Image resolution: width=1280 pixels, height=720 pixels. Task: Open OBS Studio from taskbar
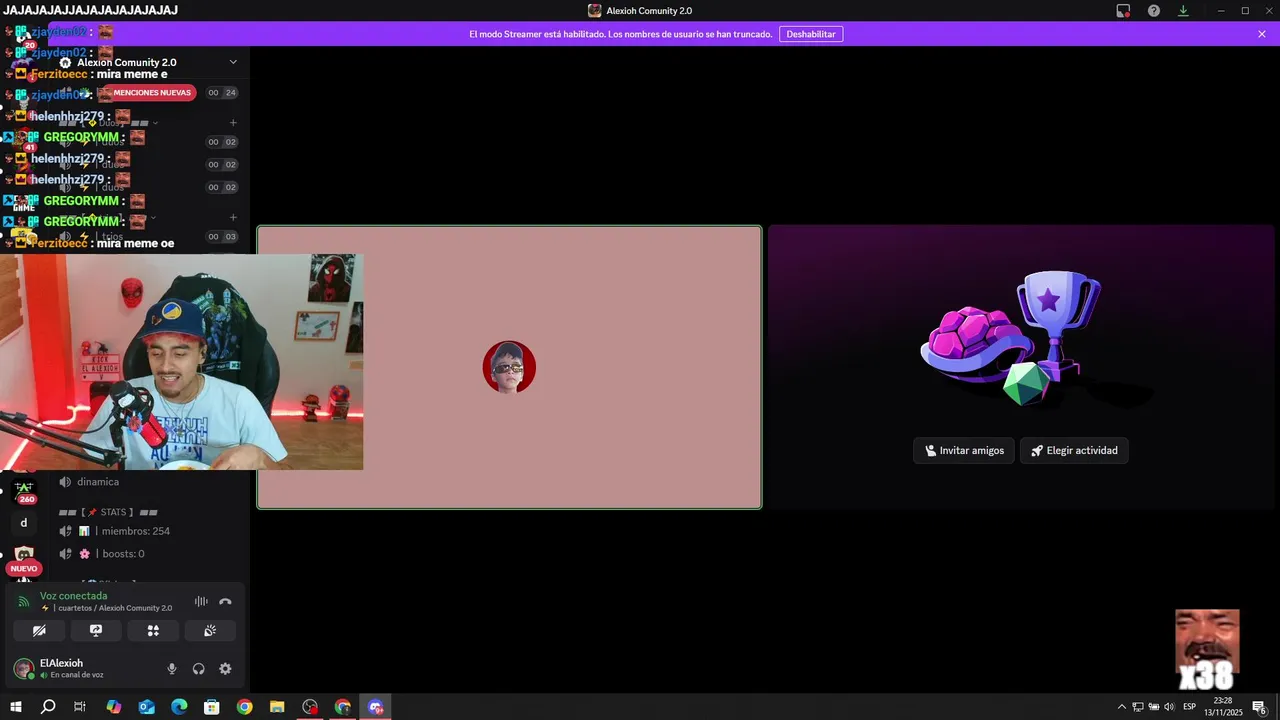click(x=310, y=707)
